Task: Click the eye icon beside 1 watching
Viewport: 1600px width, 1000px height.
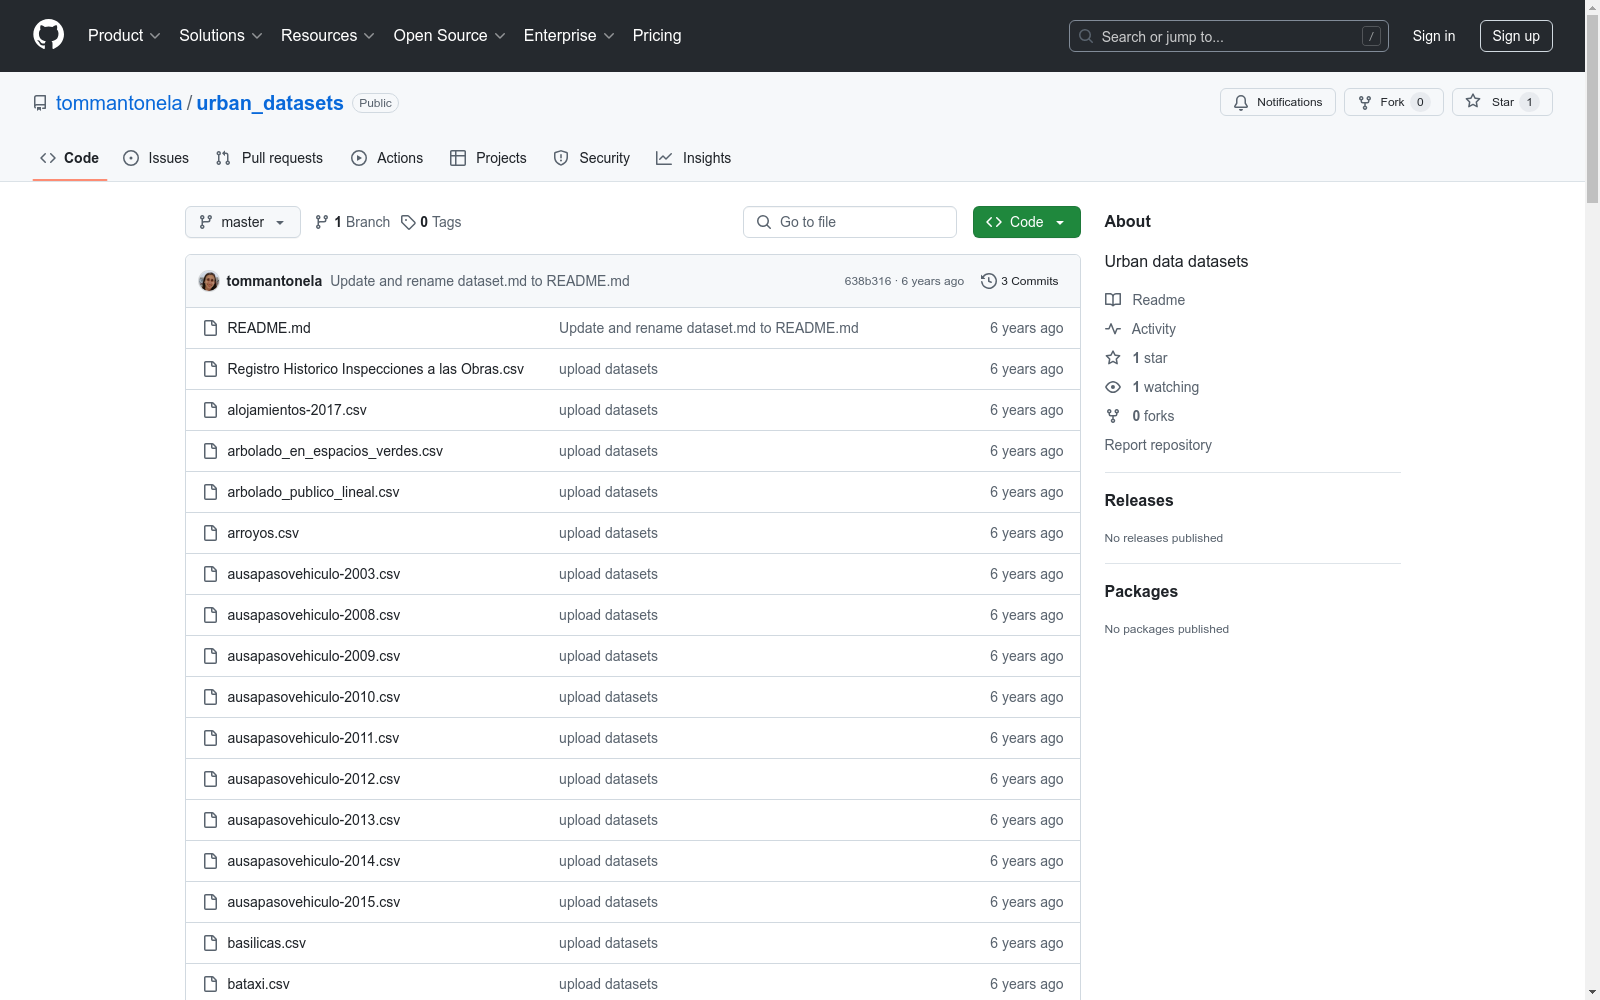Action: point(1113,387)
